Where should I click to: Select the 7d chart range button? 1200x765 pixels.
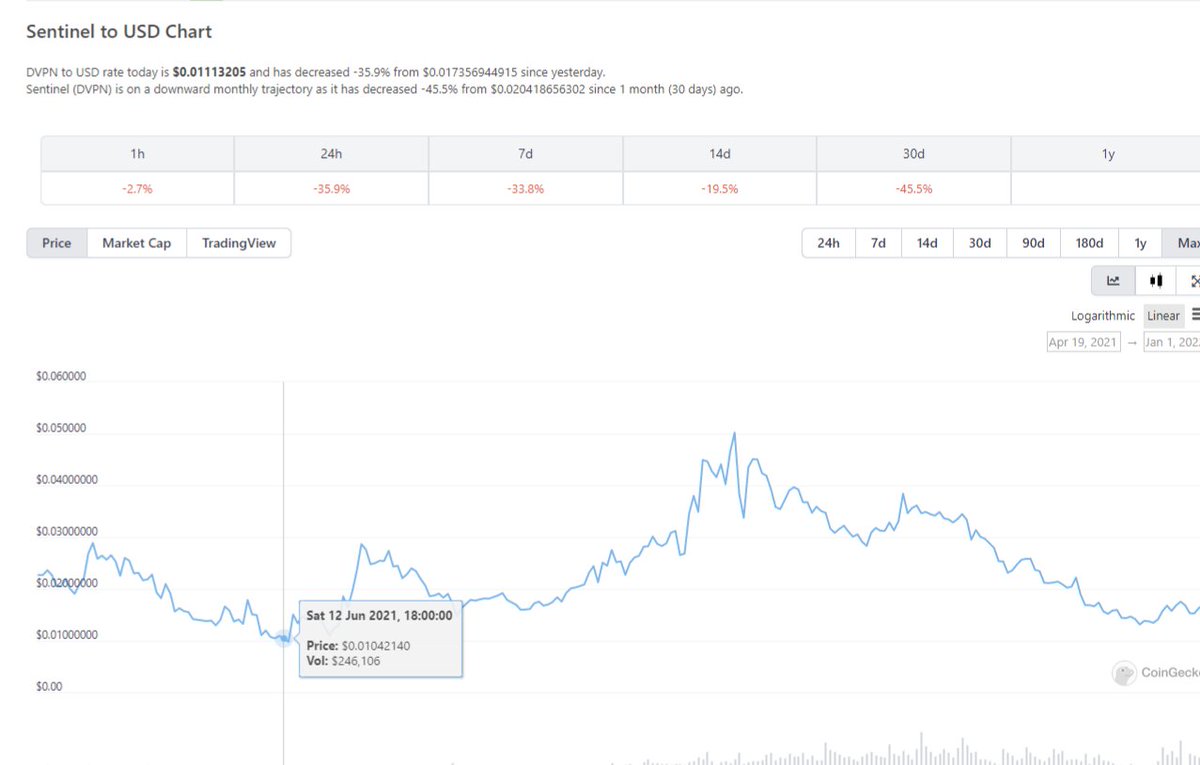point(878,243)
